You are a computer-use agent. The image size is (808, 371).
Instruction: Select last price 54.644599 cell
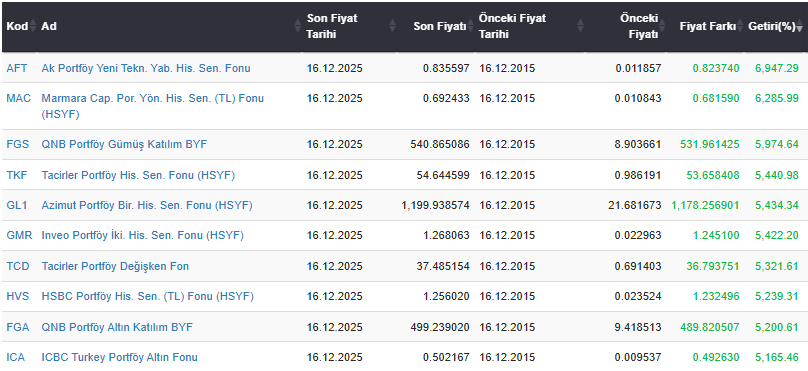(443, 175)
